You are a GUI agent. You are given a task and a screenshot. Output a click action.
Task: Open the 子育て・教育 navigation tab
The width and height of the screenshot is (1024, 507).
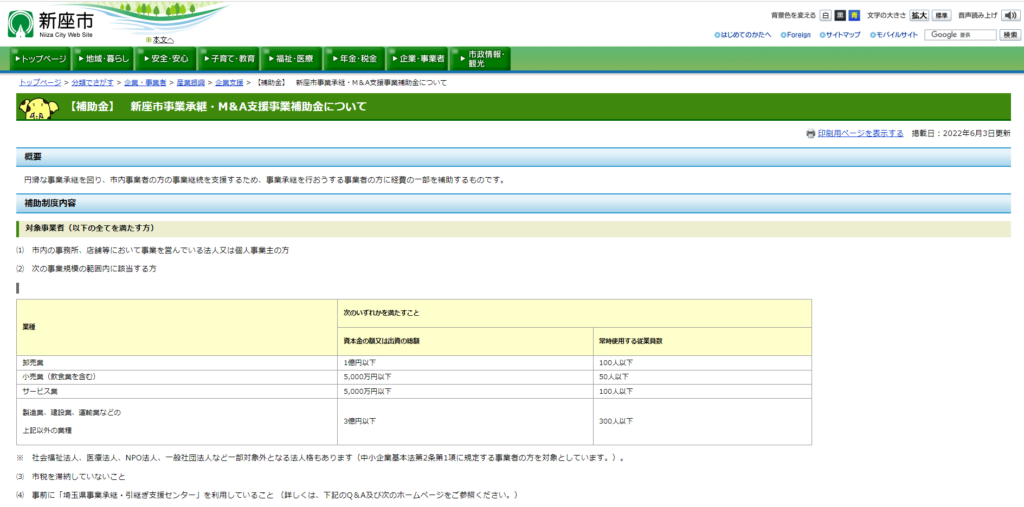229,59
